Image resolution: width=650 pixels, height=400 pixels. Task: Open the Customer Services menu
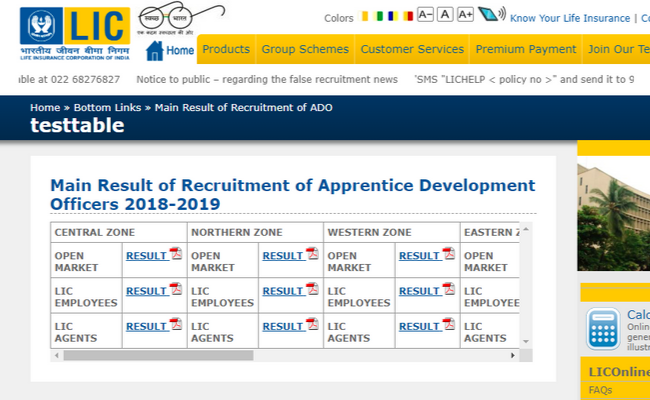[412, 49]
